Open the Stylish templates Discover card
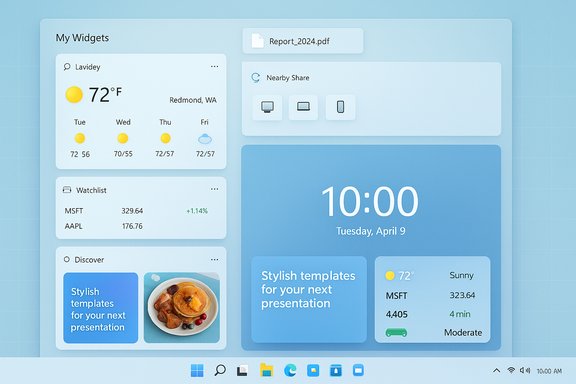This screenshot has height=384, width=576. point(101,308)
